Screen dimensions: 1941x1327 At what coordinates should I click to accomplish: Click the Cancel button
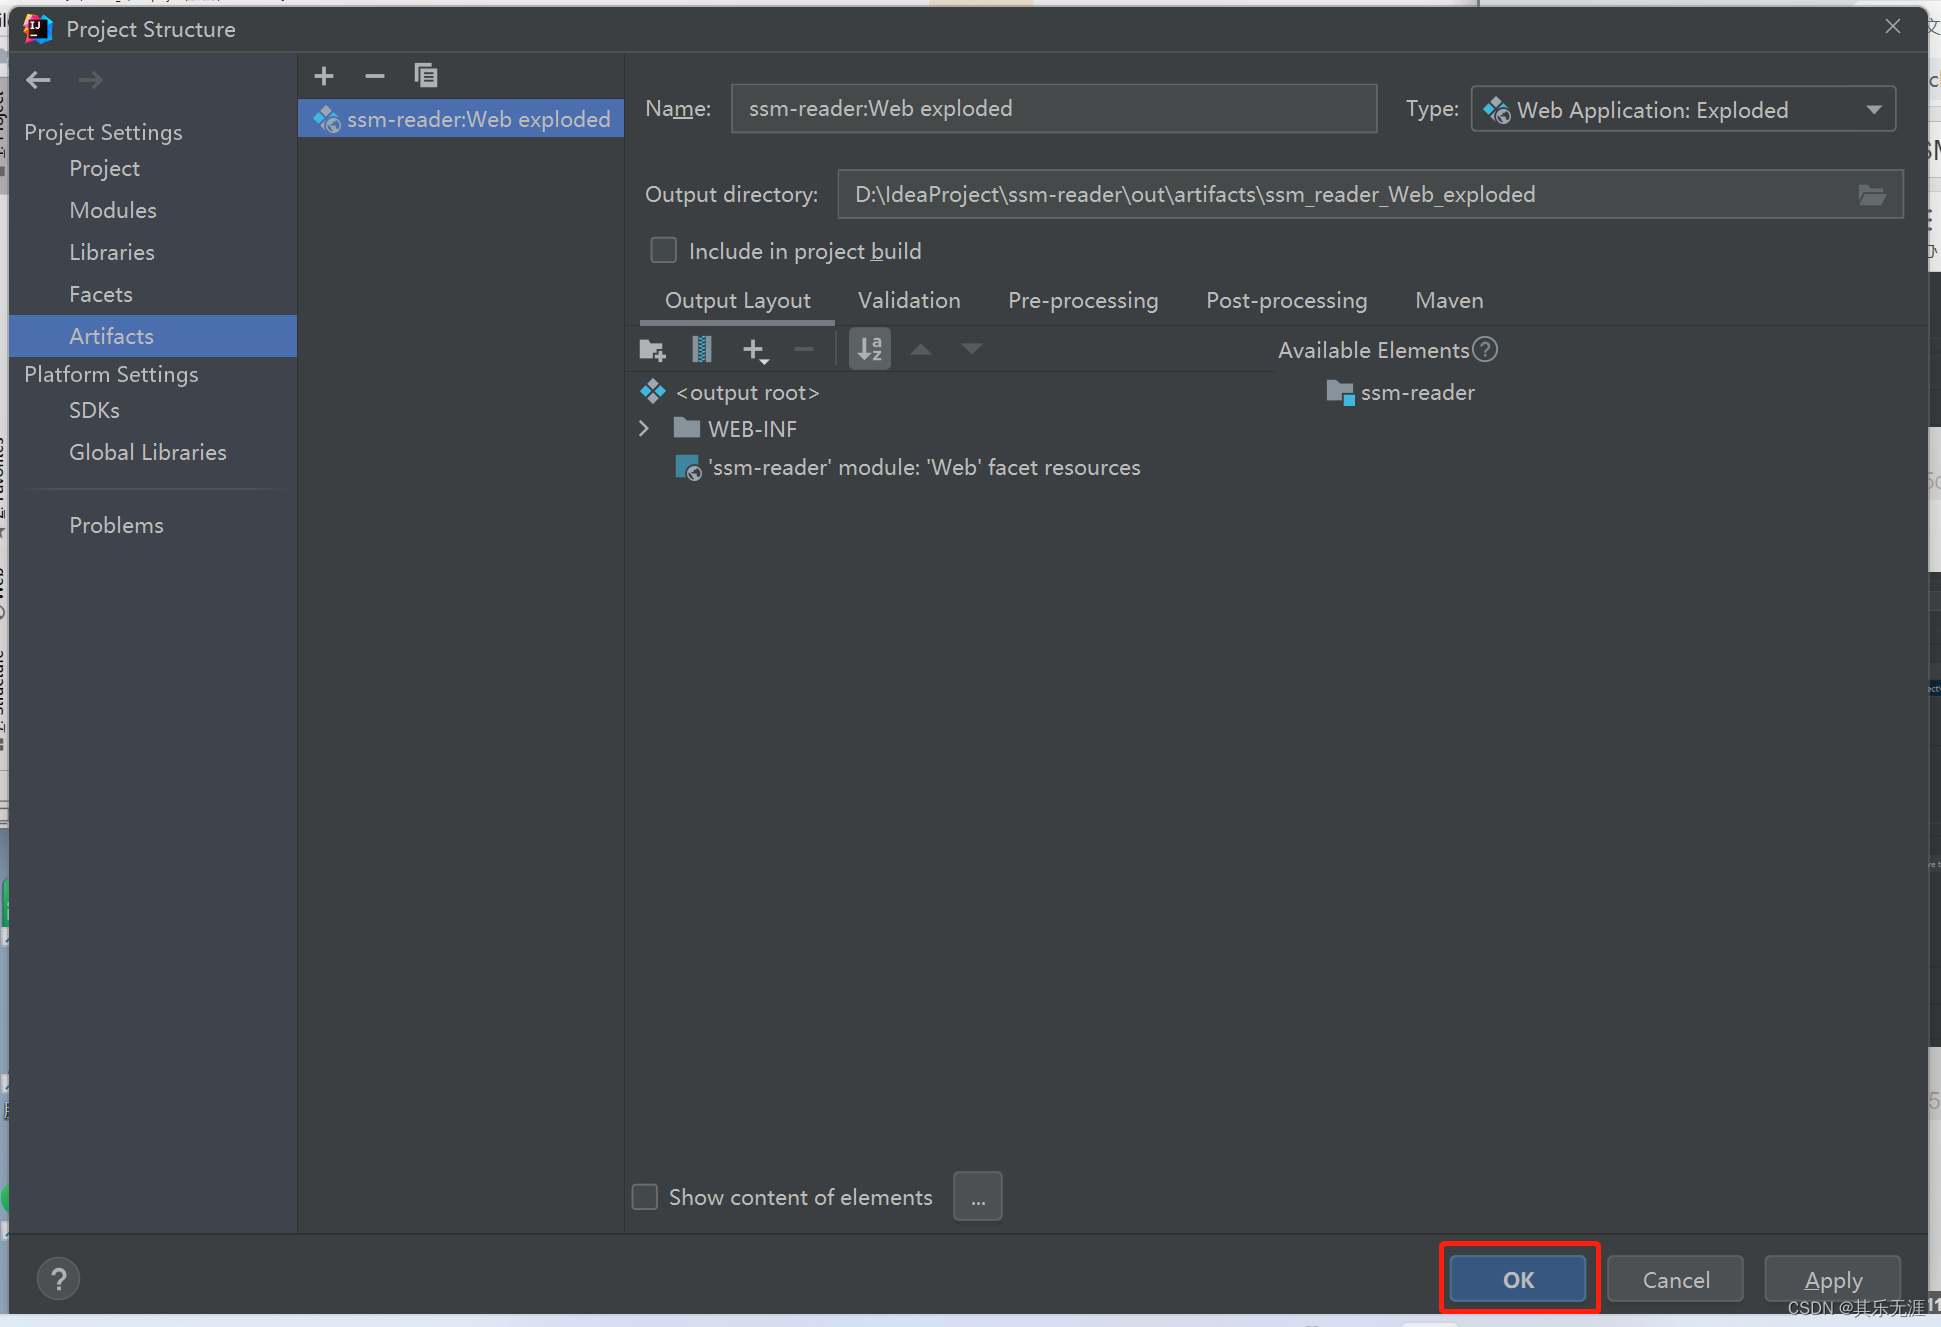click(x=1675, y=1279)
